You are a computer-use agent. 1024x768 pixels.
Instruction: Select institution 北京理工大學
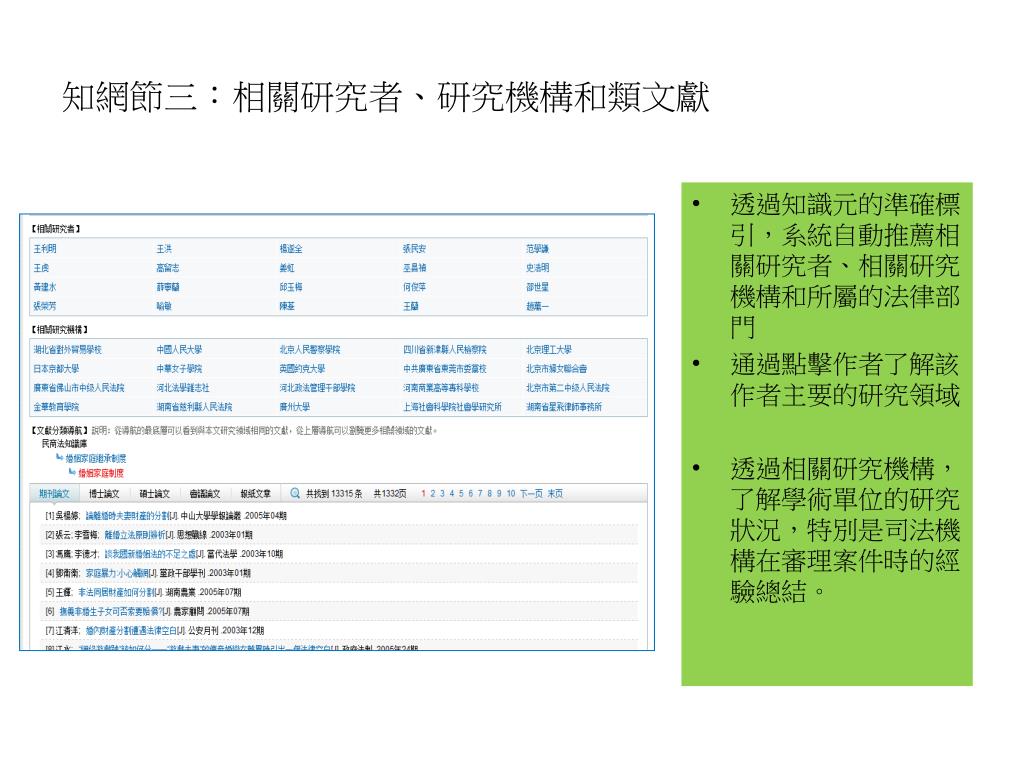coord(549,349)
